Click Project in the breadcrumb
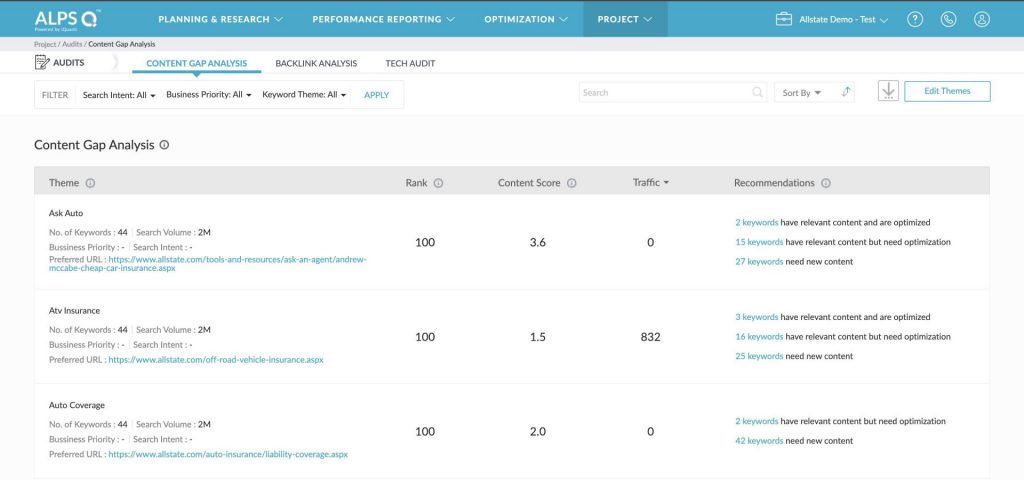This screenshot has height=480, width=1024. click(45, 44)
